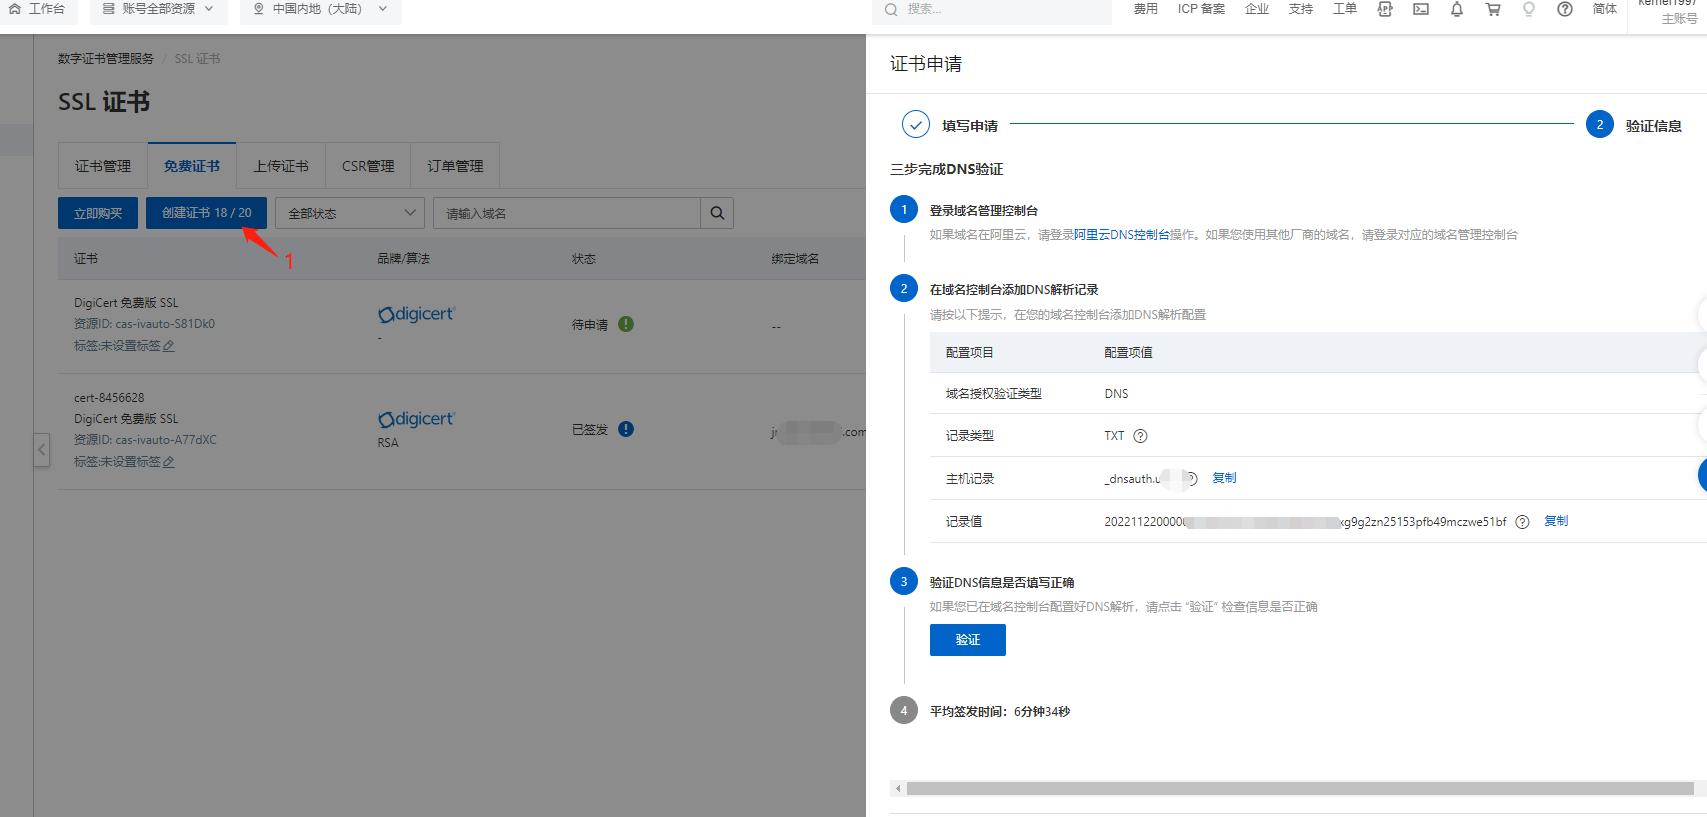The image size is (1707, 817).
Task: Click the lightbulb icon in header
Action: tap(1529, 9)
